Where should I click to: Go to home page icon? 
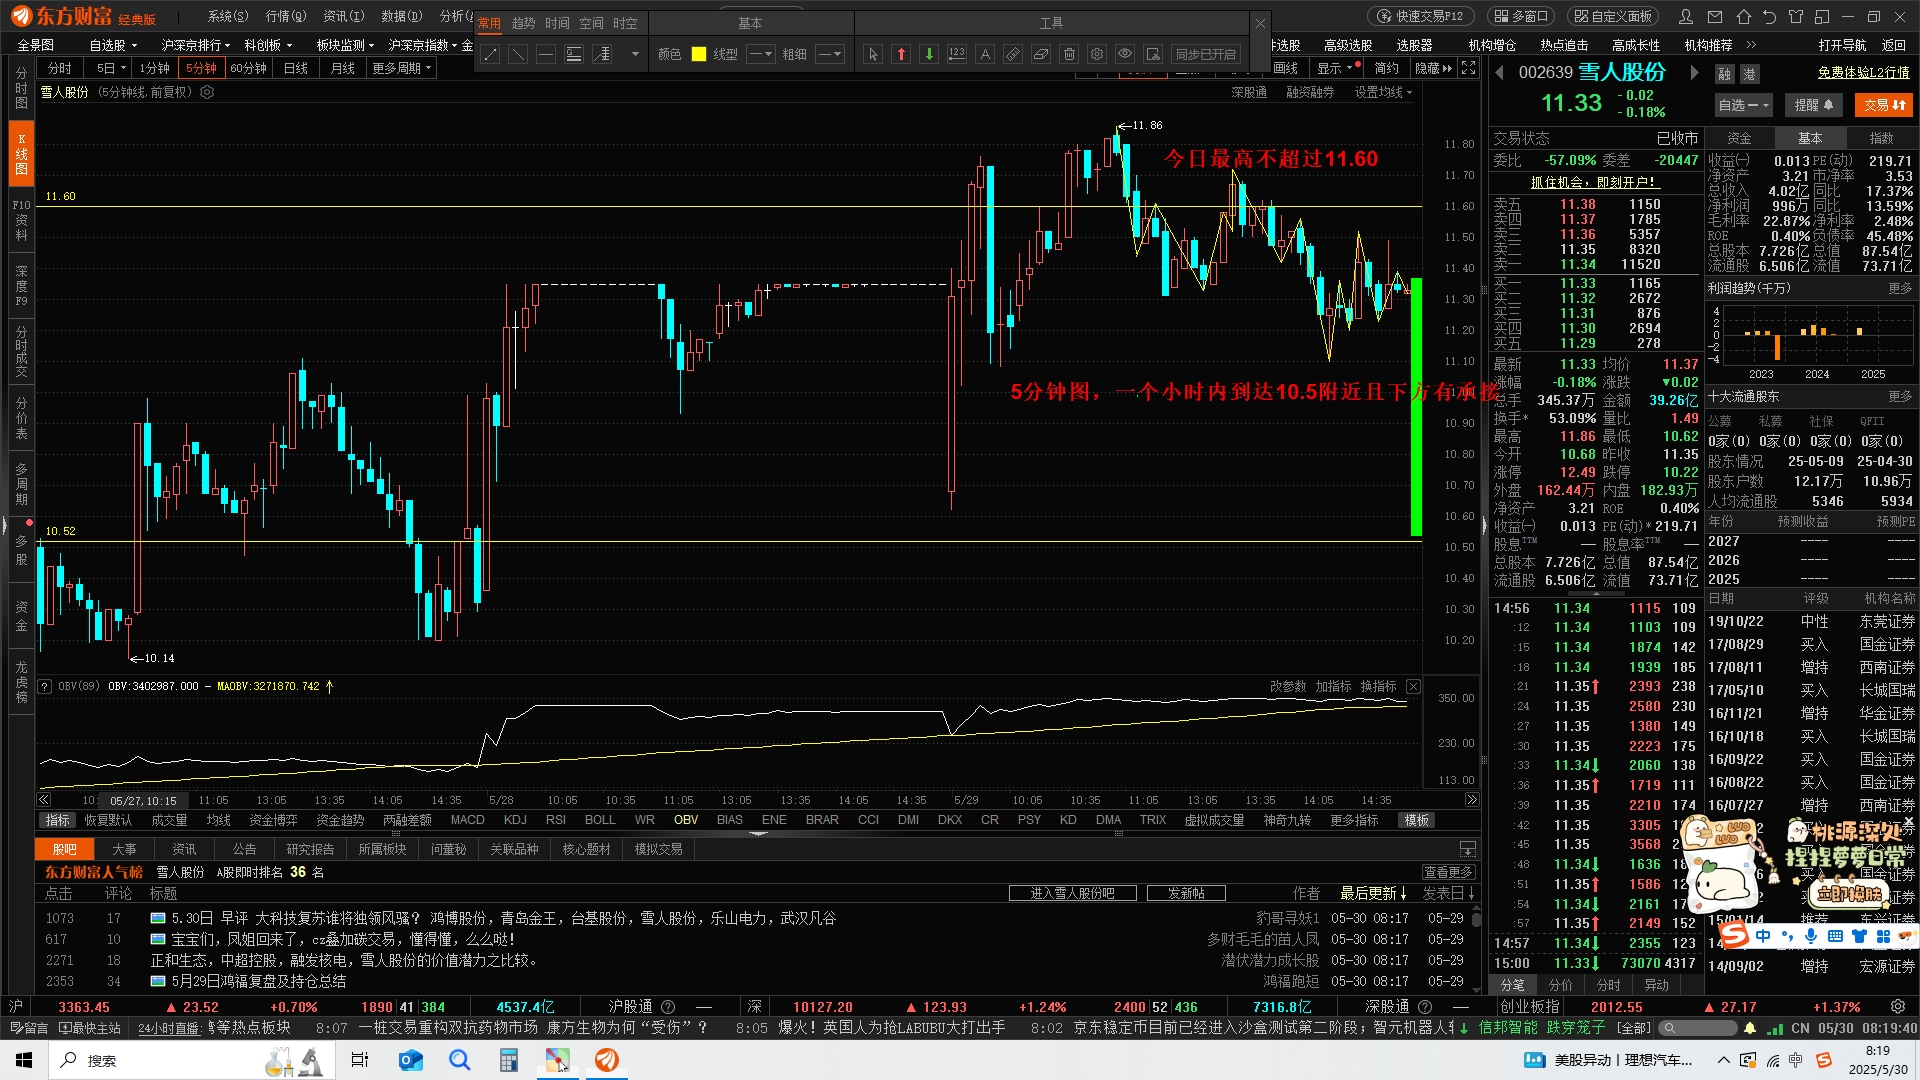point(1744,17)
